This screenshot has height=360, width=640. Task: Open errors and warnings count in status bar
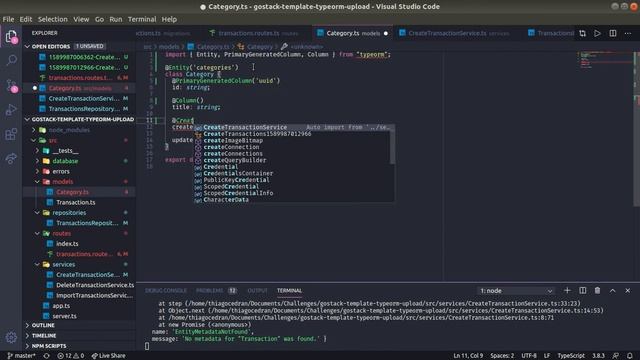tap(70, 356)
